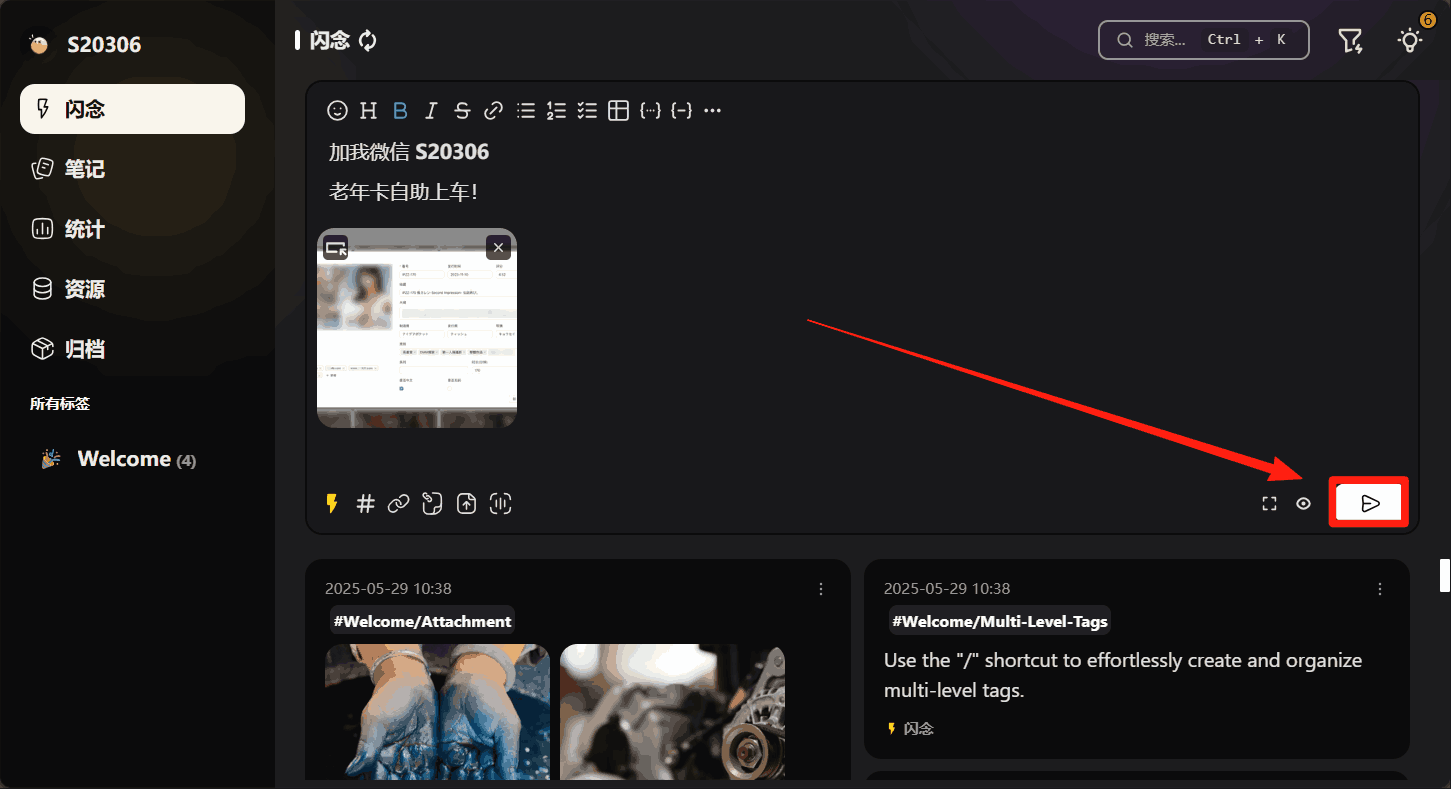Expand more toolbar options with ellipsis
The image size is (1451, 789).
click(x=712, y=111)
